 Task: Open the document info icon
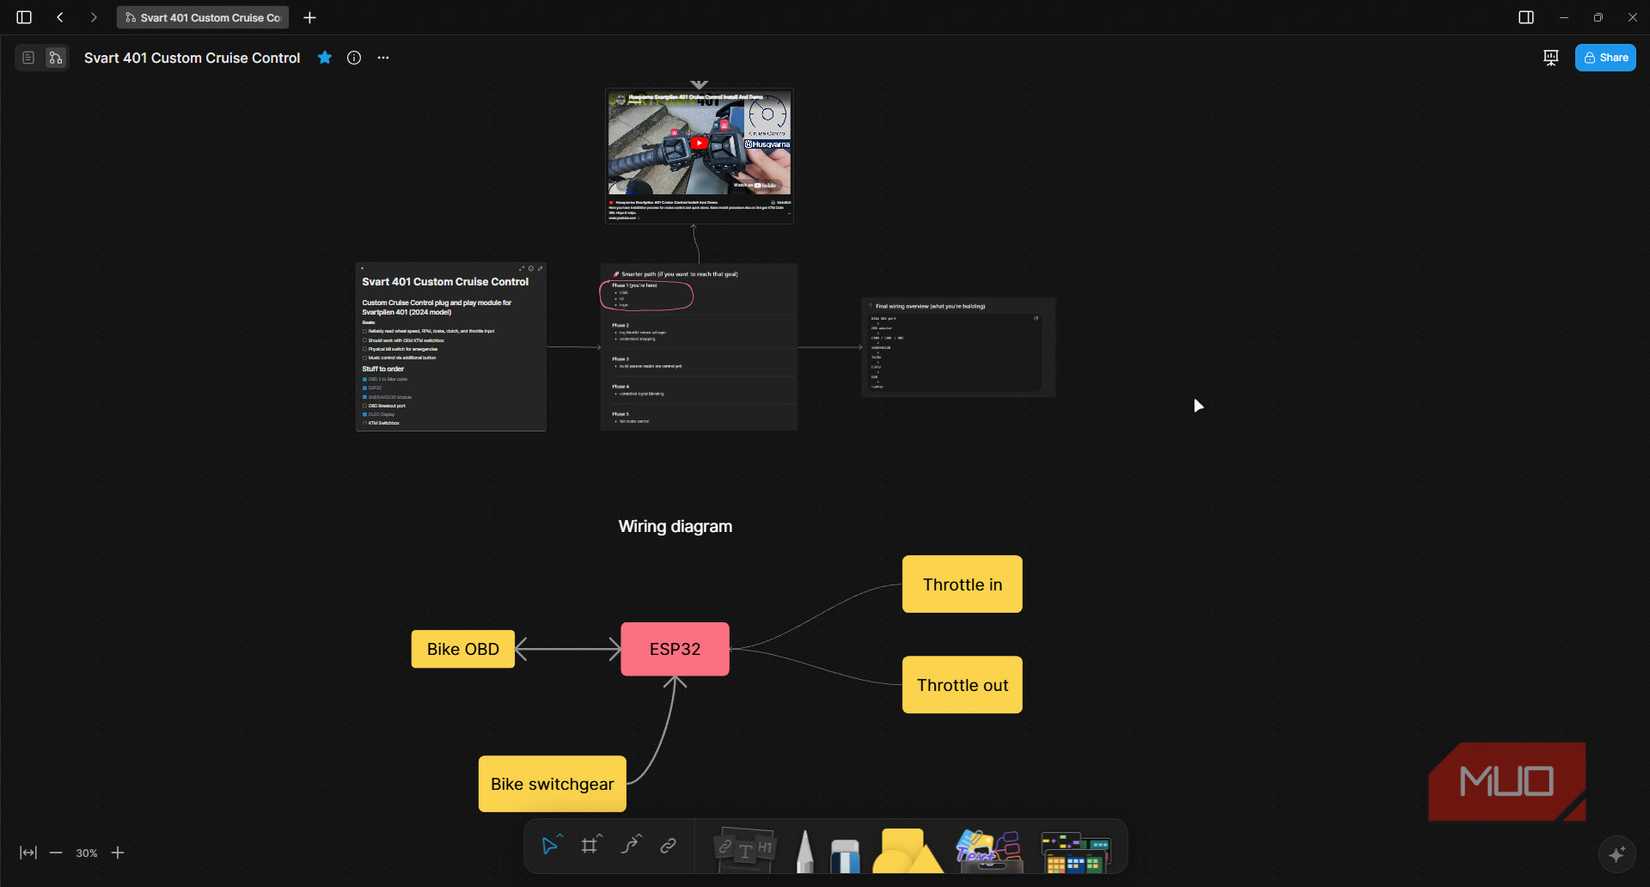[354, 58]
